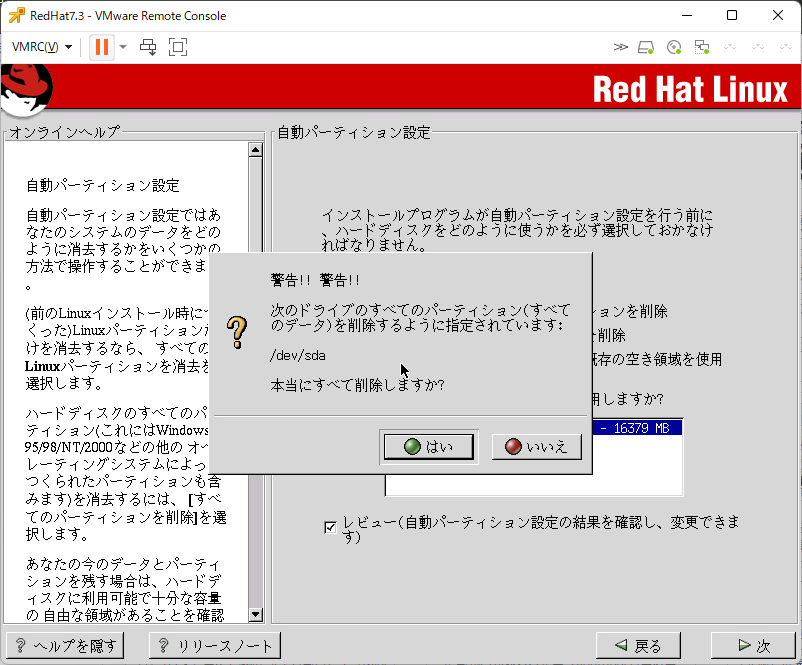802x665 pixels.
Task: Send Ctrl+Alt+Del to the VM
Action: (x=148, y=47)
